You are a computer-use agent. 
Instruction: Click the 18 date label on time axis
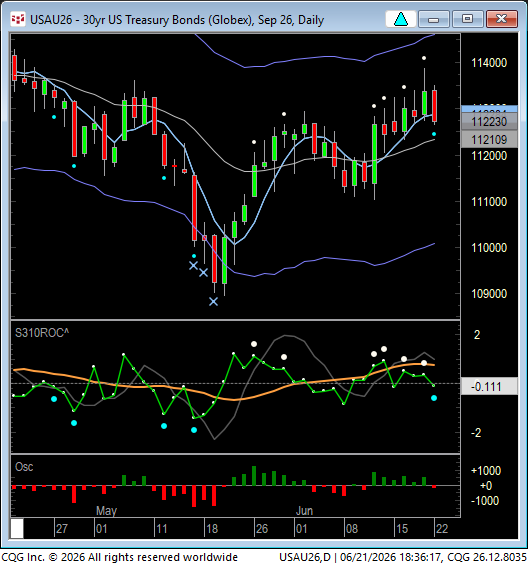[x=212, y=529]
